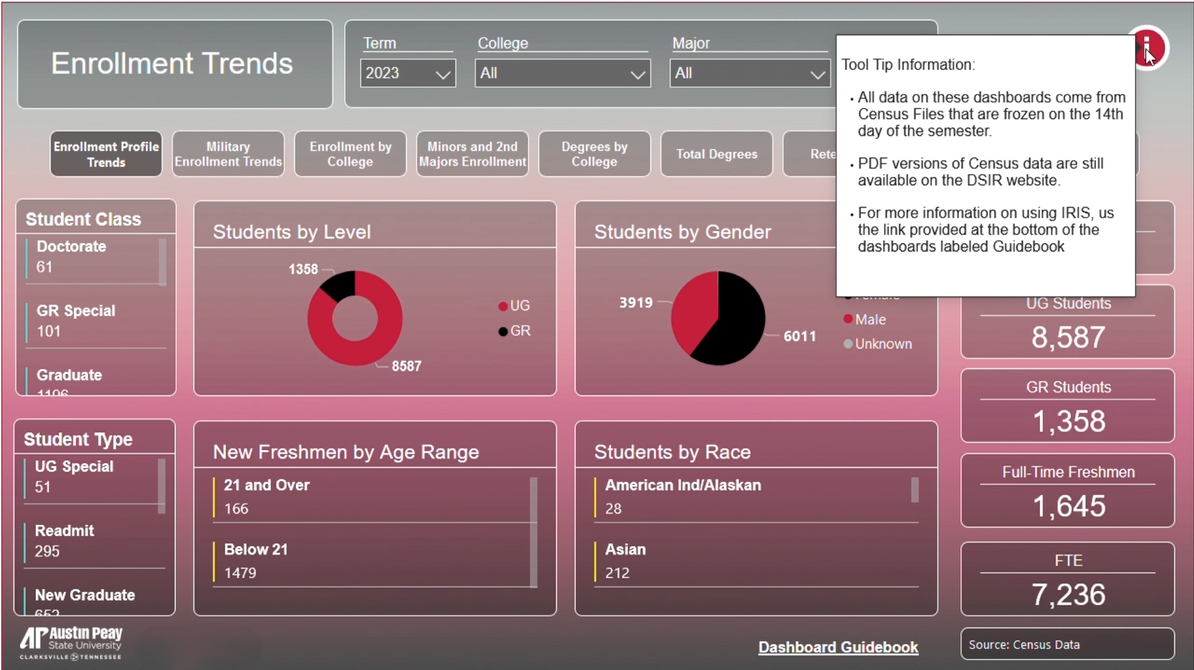This screenshot has height=670, width=1194.
Task: Open the Enrollment by College tab
Action: click(350, 154)
